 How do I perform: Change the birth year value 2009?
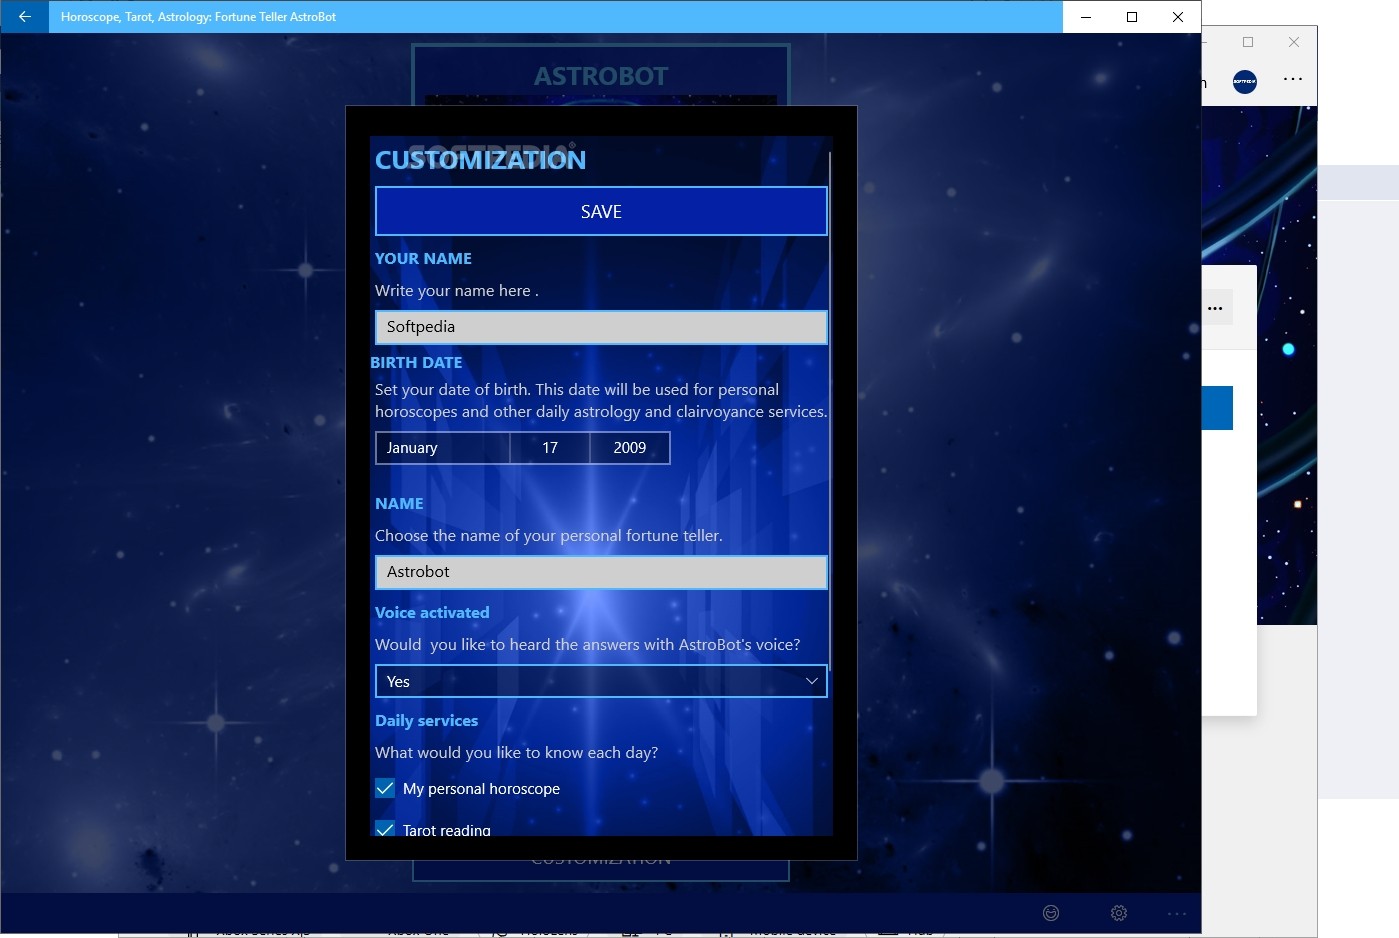(x=630, y=448)
